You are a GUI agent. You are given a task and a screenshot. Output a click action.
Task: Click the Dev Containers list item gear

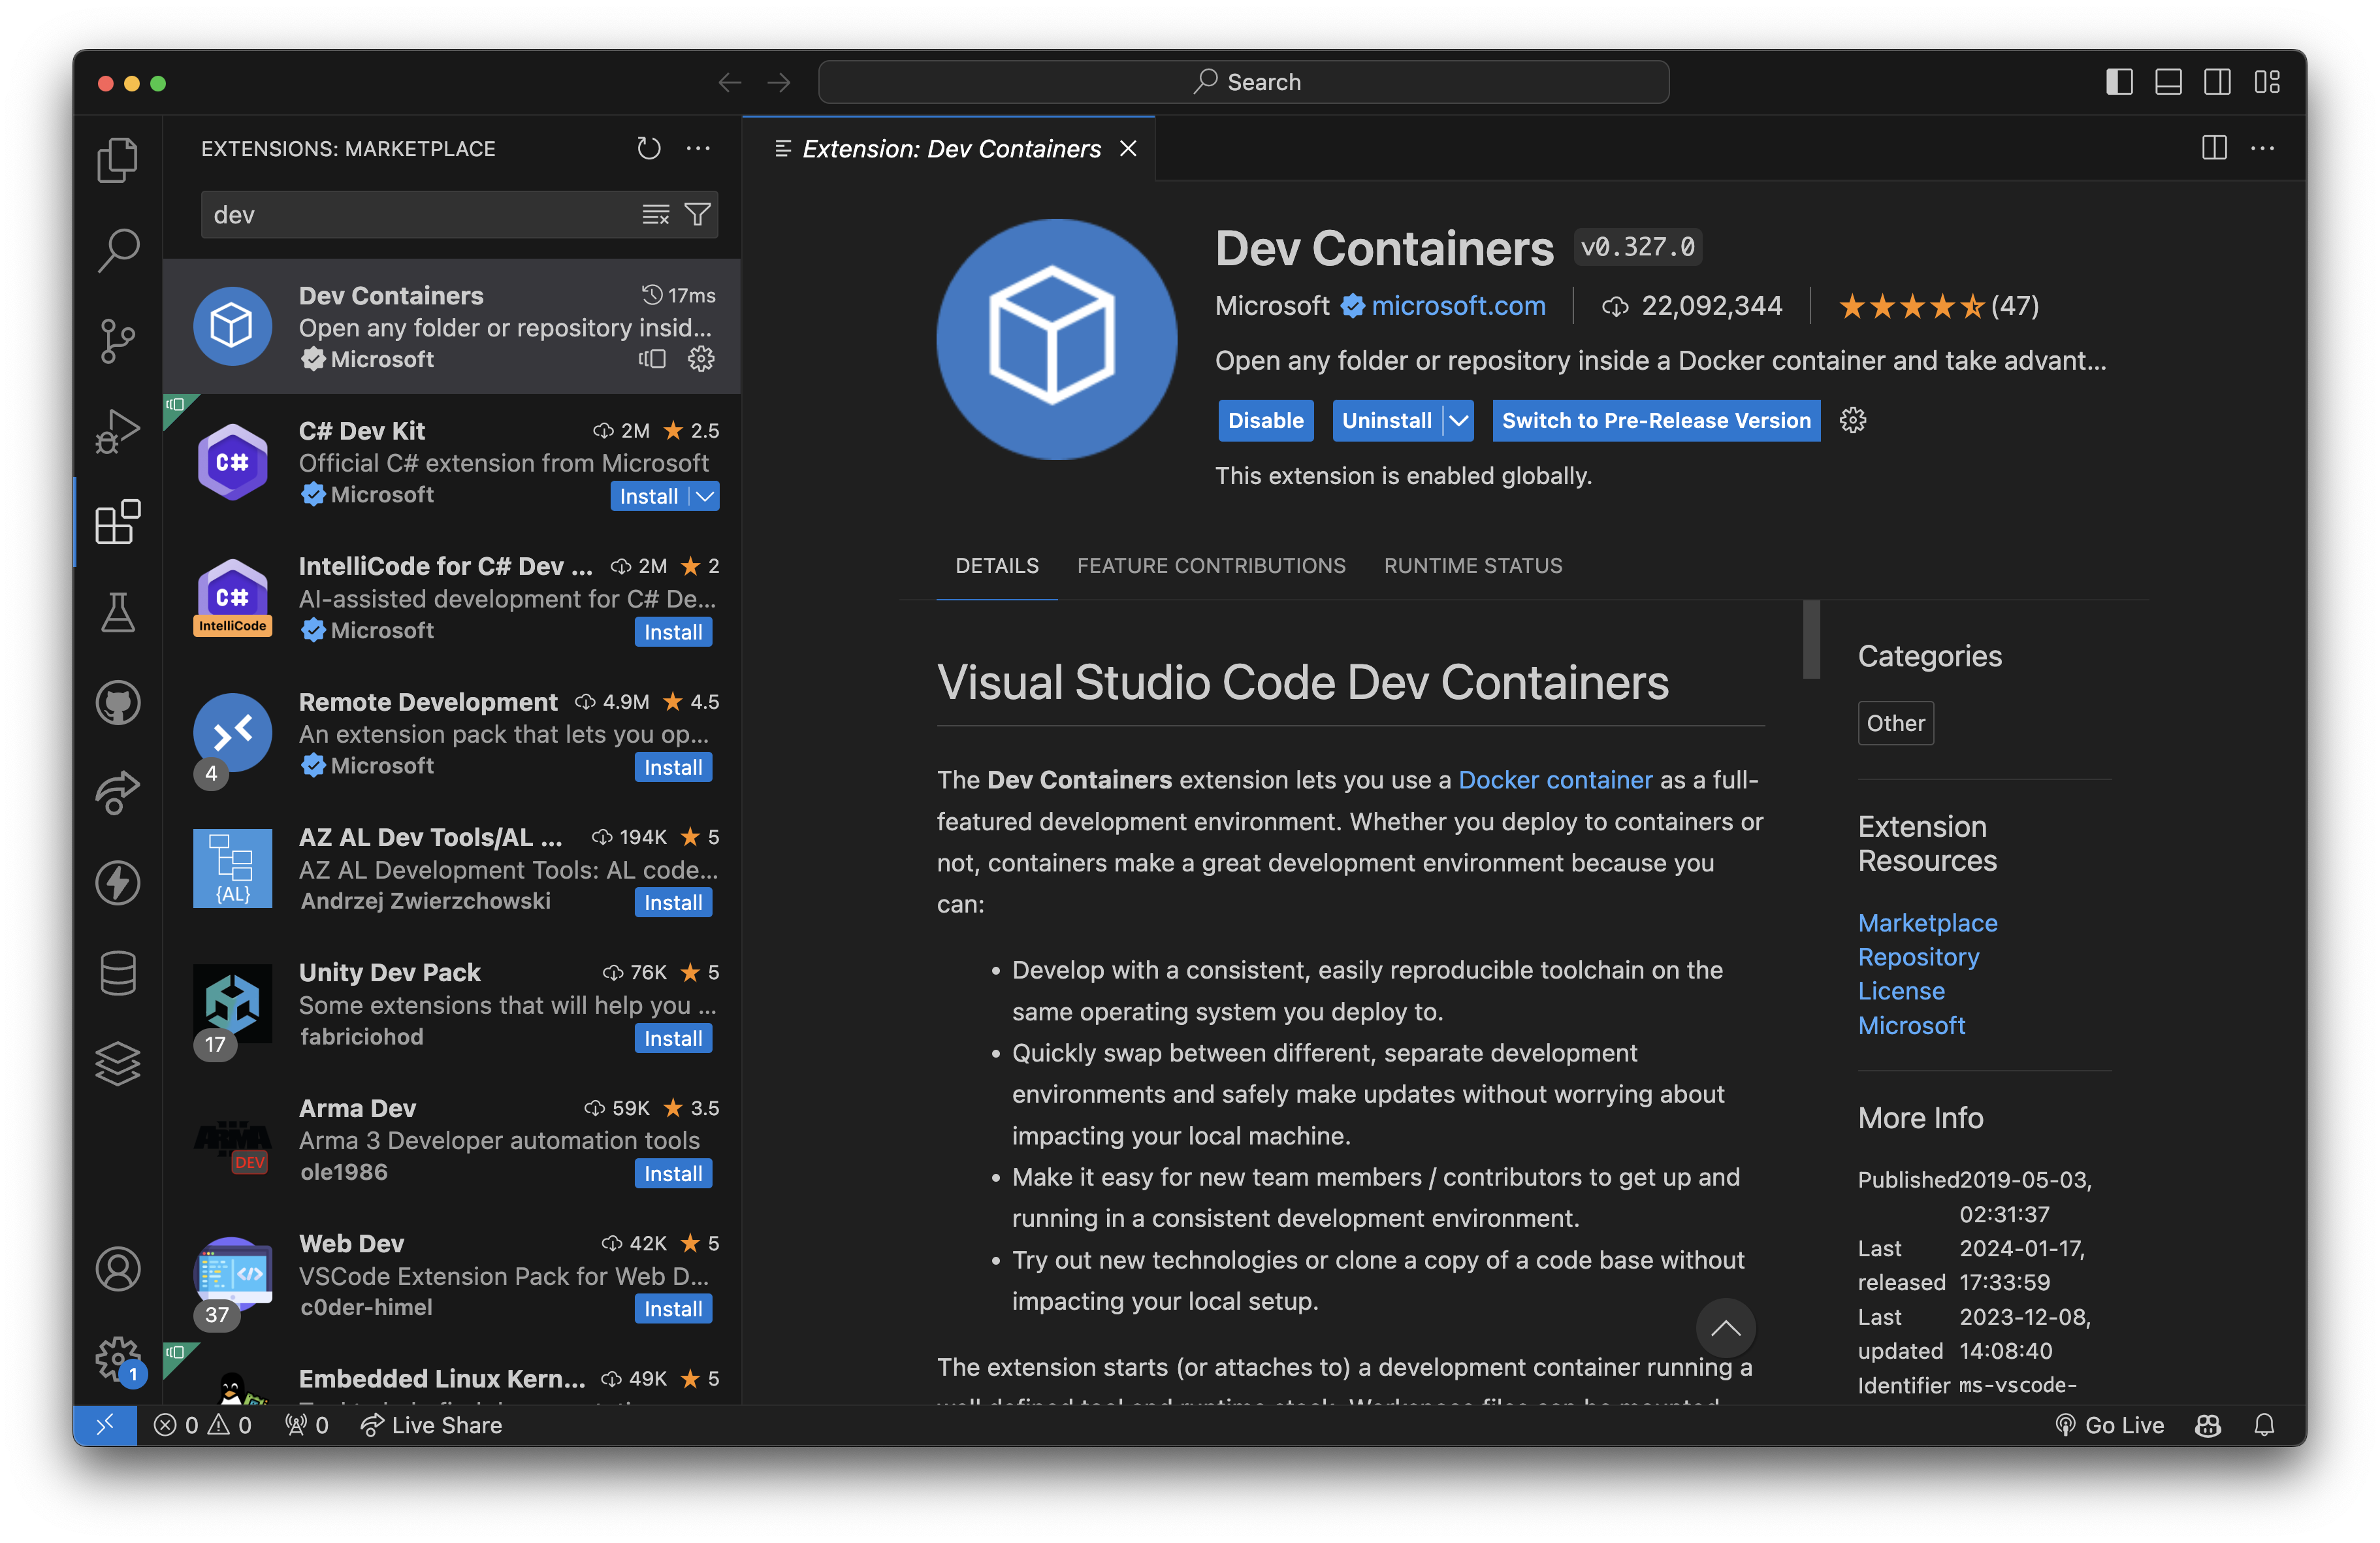701,359
